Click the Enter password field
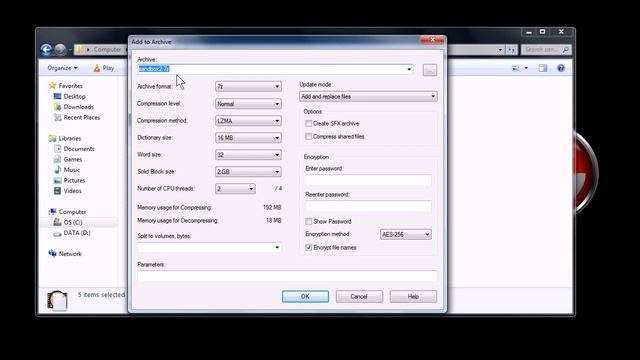The image size is (640, 360). (368, 180)
